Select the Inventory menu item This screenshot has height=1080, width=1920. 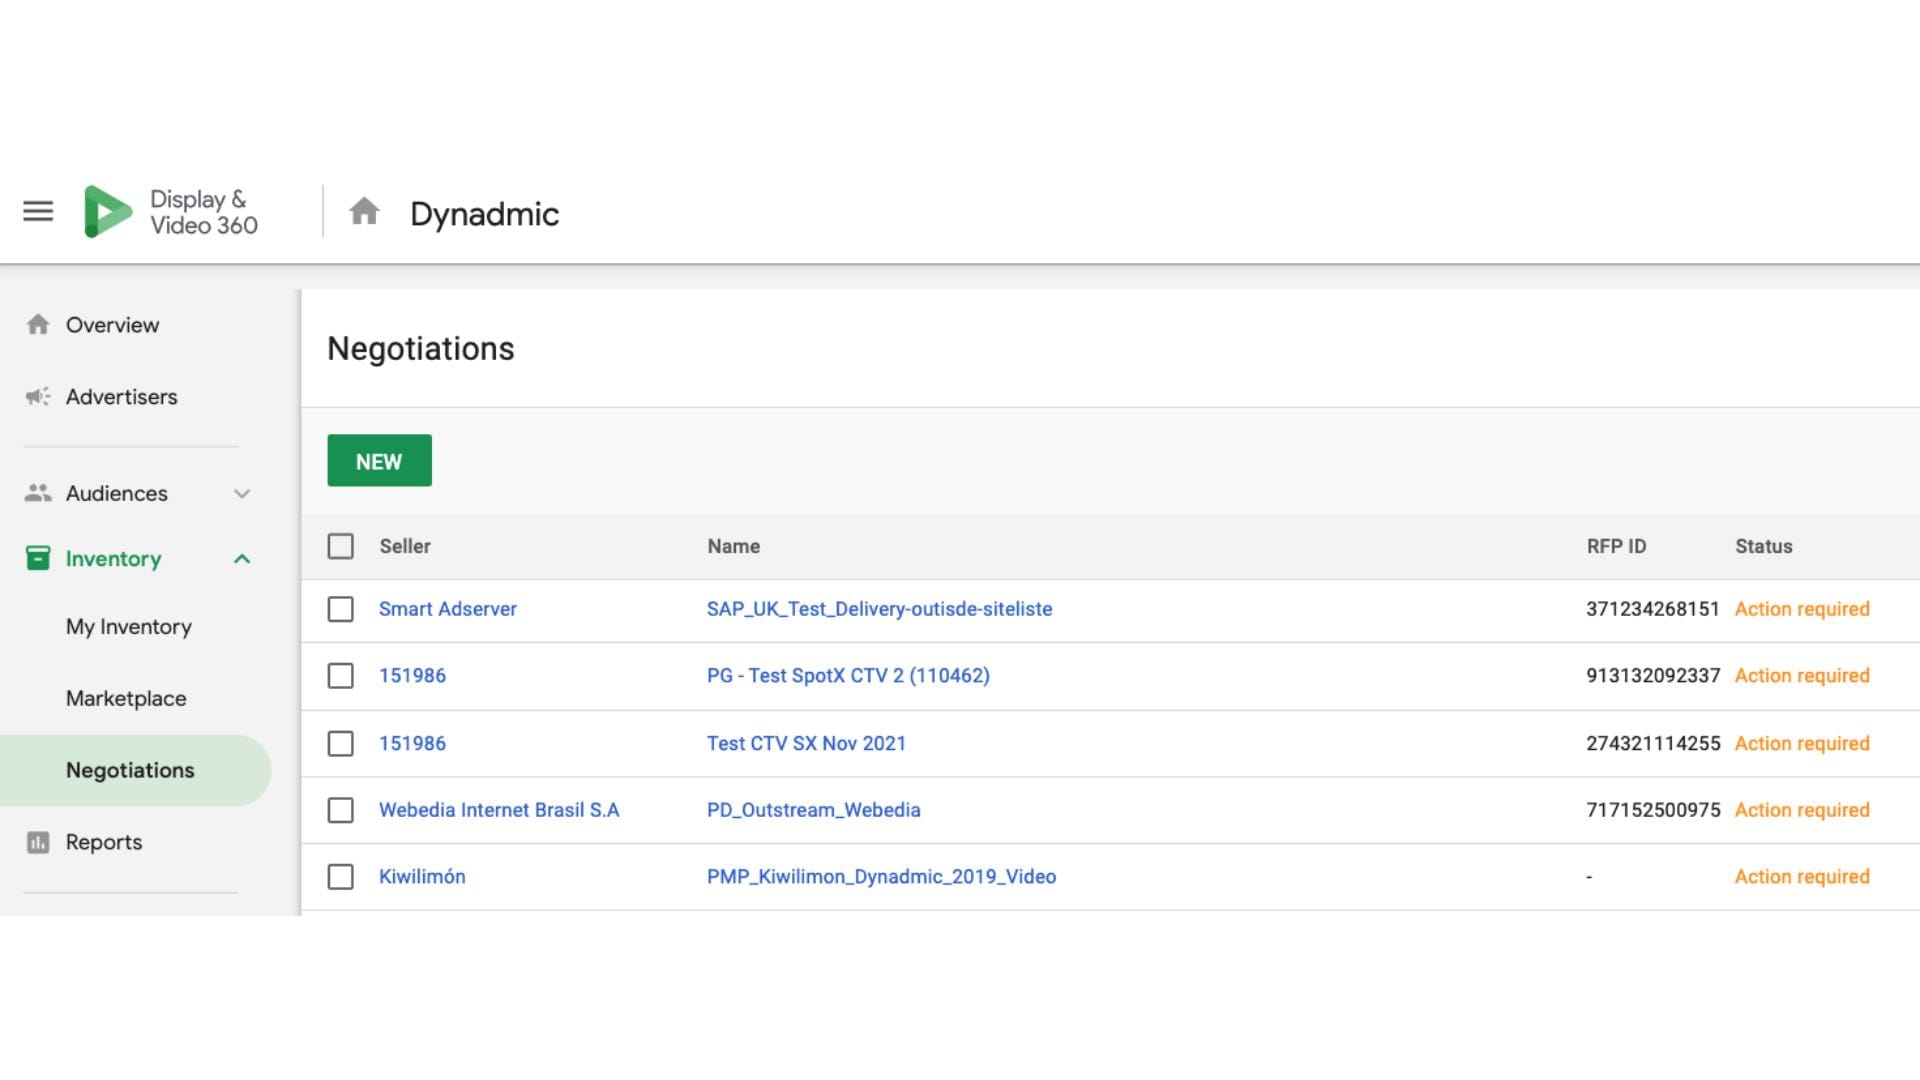click(113, 559)
